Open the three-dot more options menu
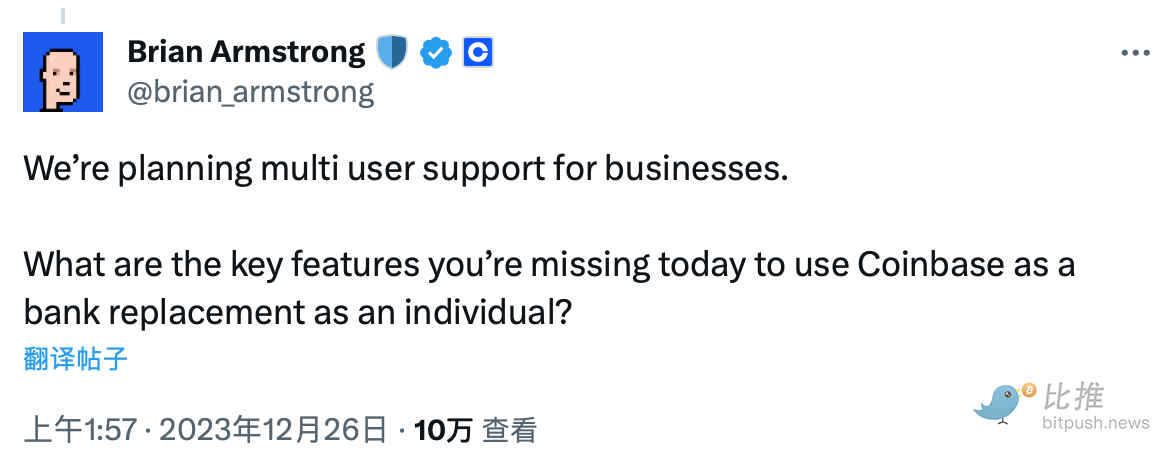This screenshot has height=450, width=1170. (x=1136, y=53)
